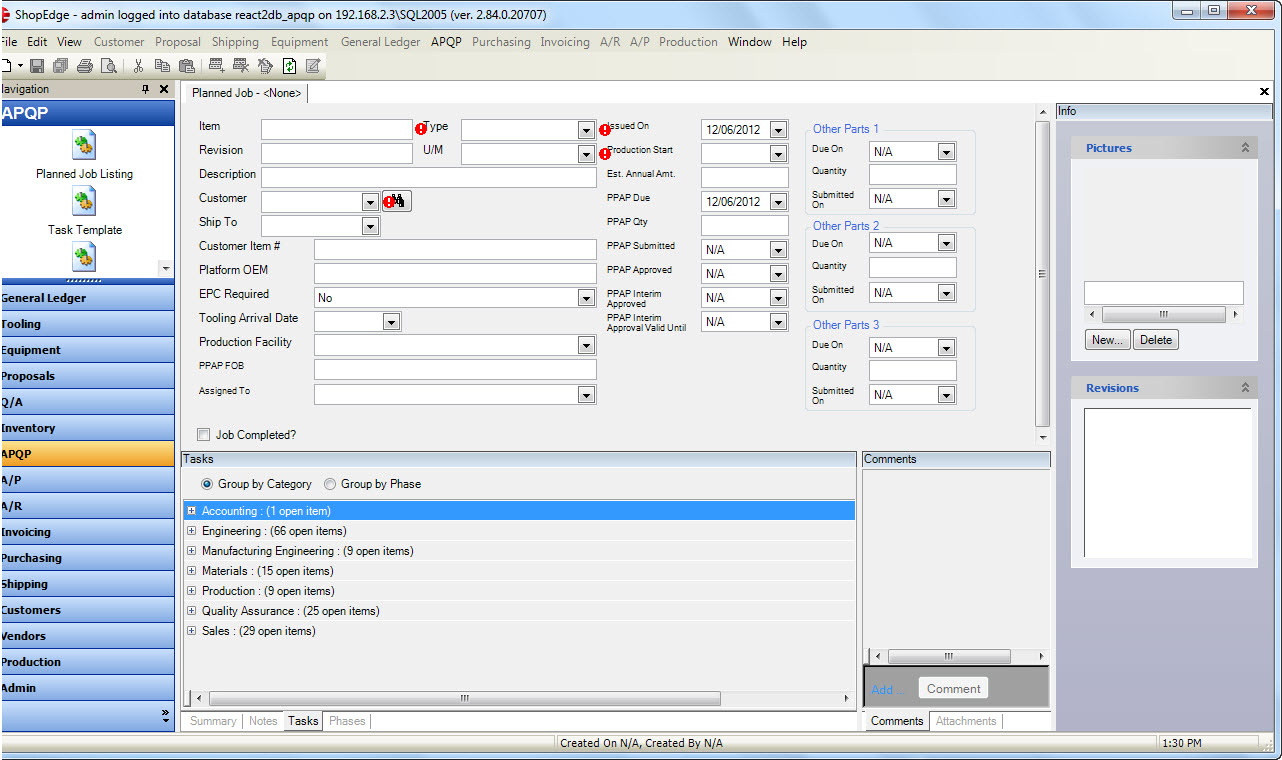1282x760 pixels.
Task: Open the Task Template icon
Action: tap(84, 202)
